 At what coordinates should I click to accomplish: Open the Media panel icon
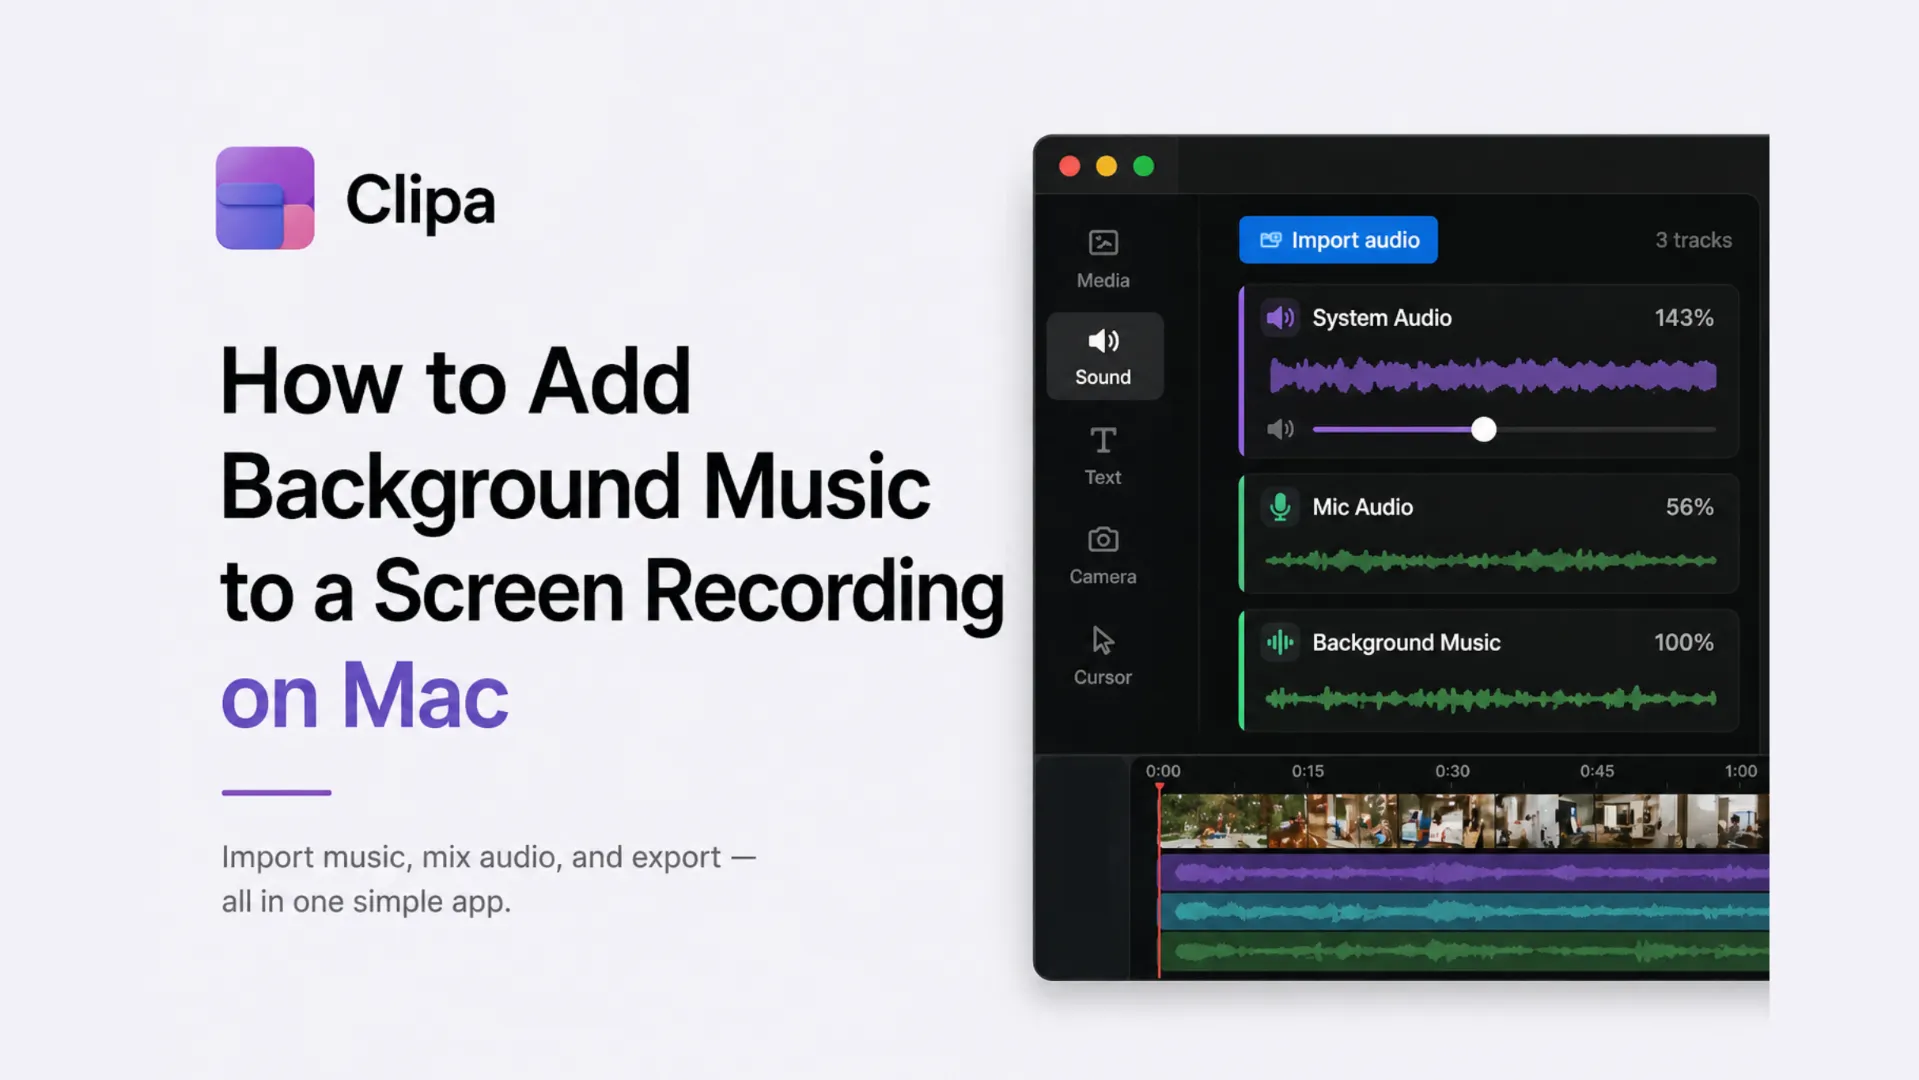(1103, 243)
